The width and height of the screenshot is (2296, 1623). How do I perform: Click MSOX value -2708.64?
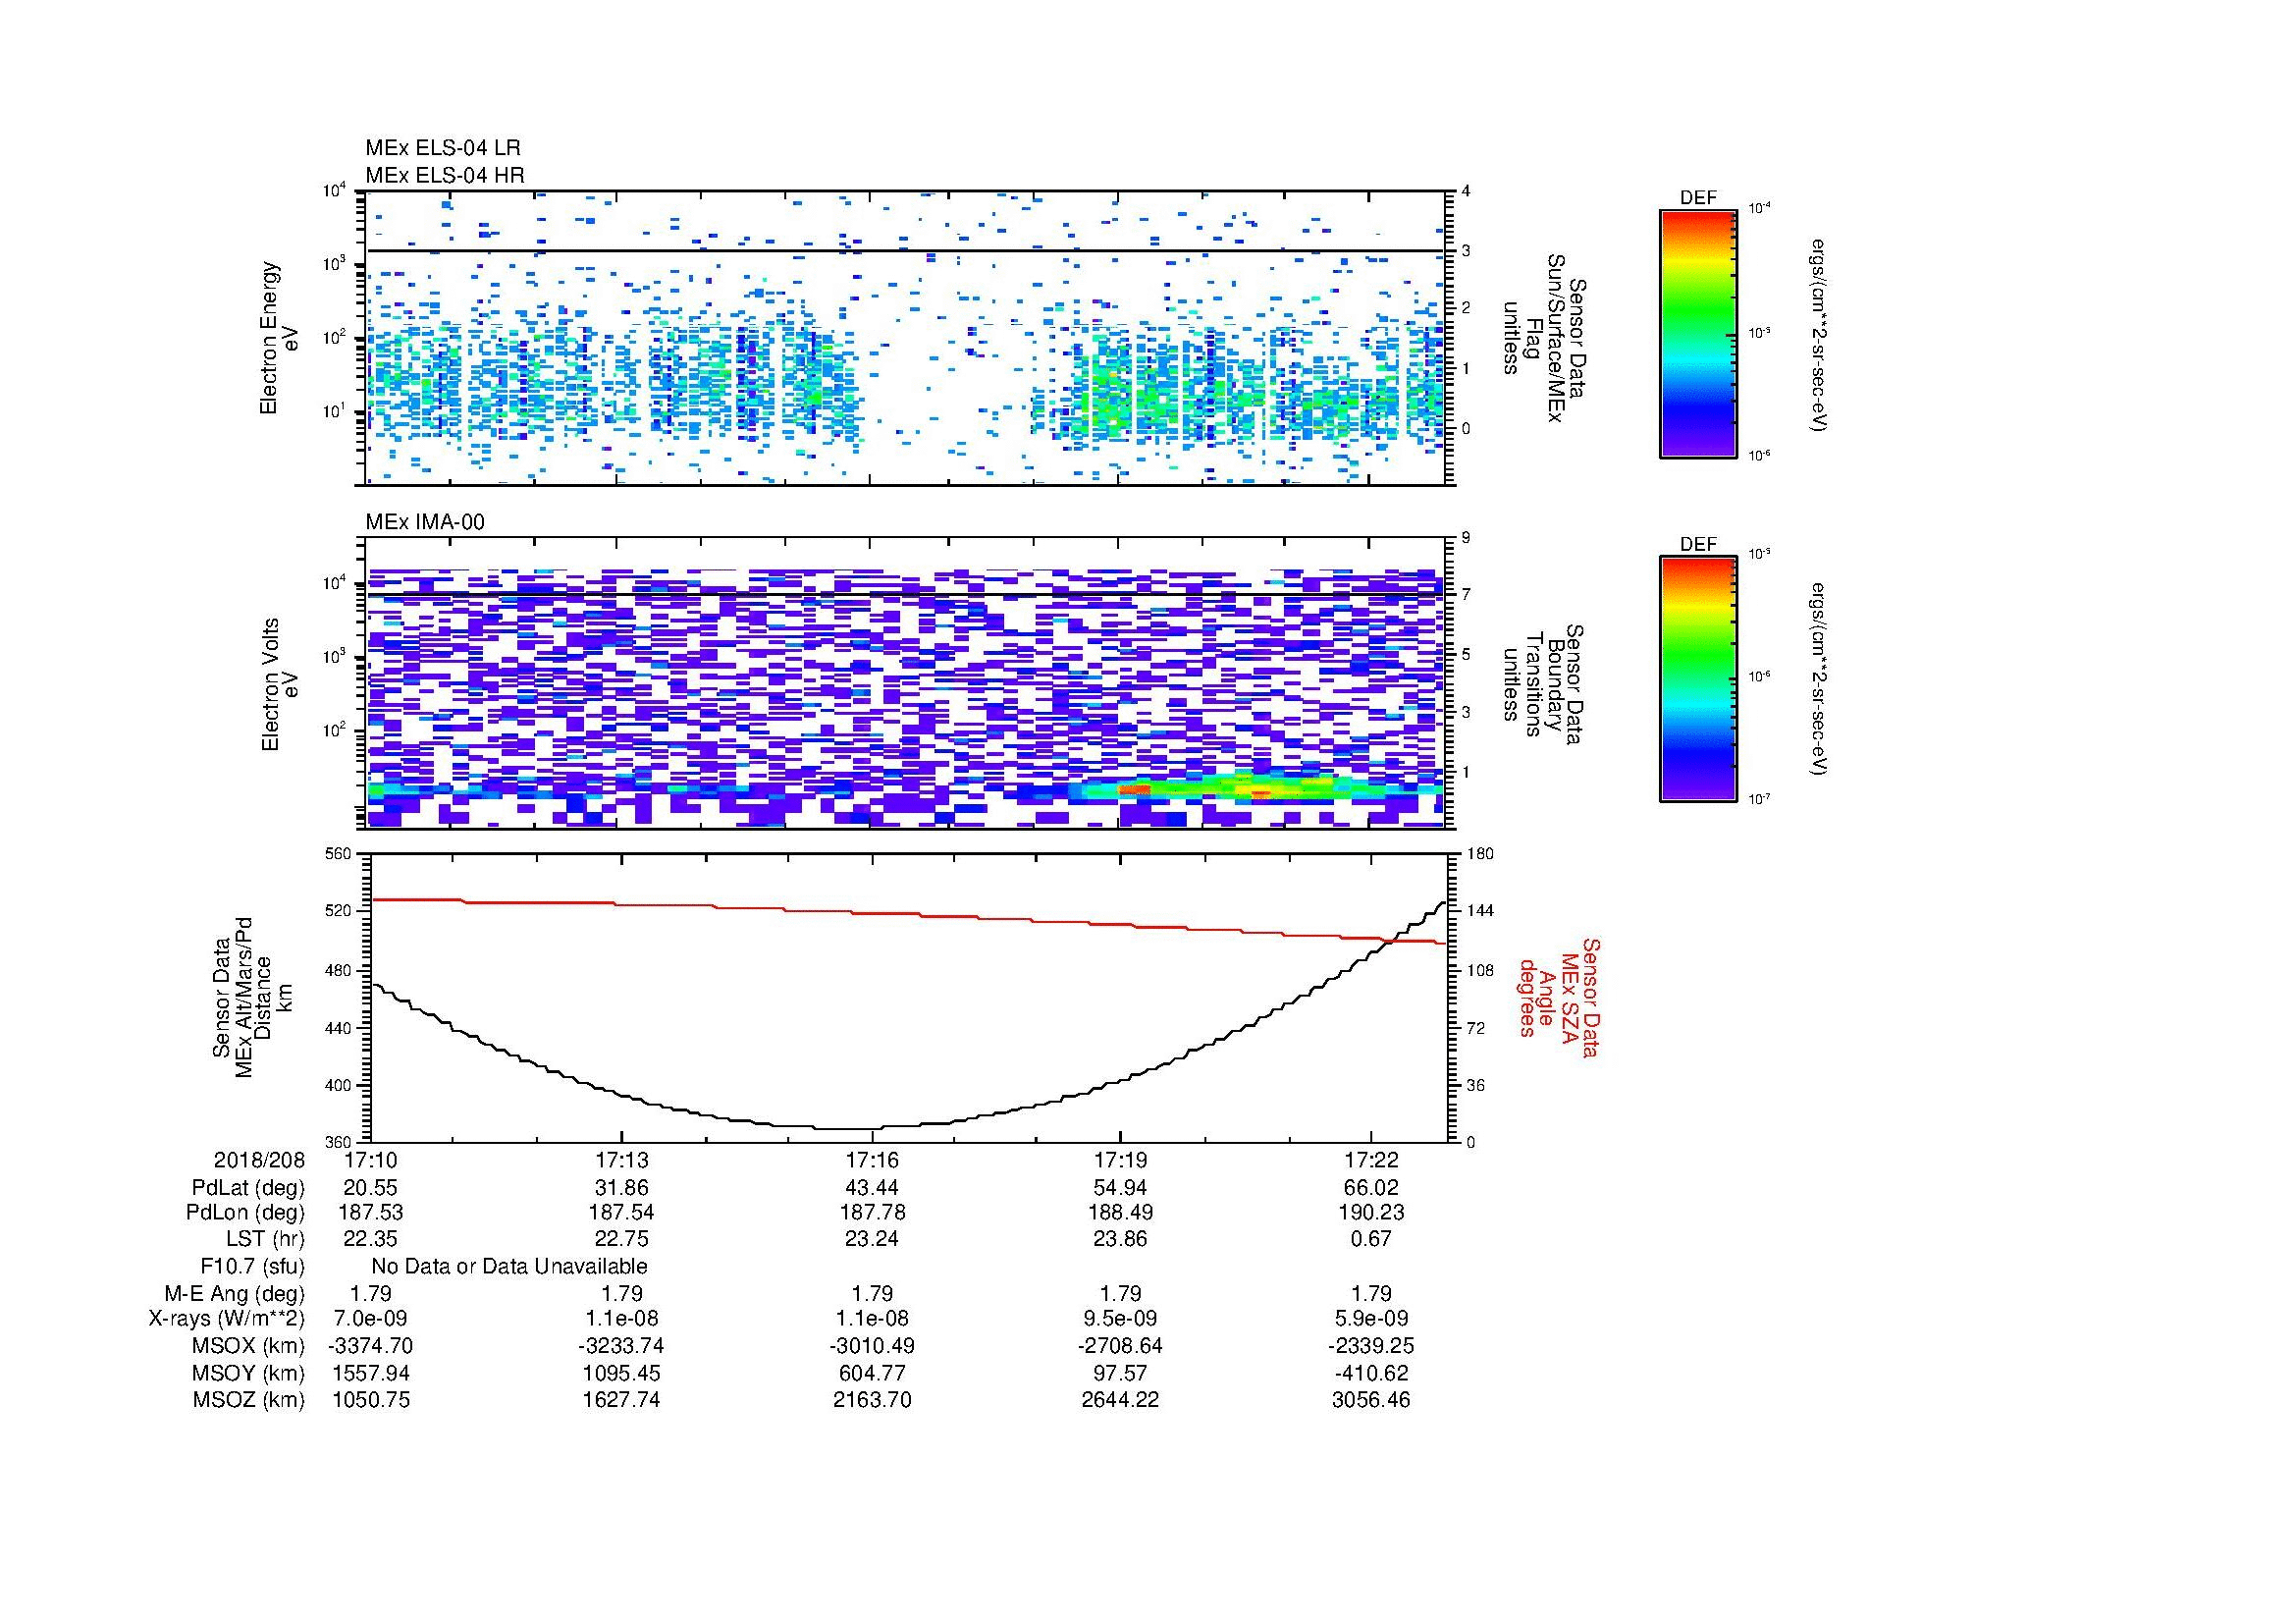[1121, 1346]
